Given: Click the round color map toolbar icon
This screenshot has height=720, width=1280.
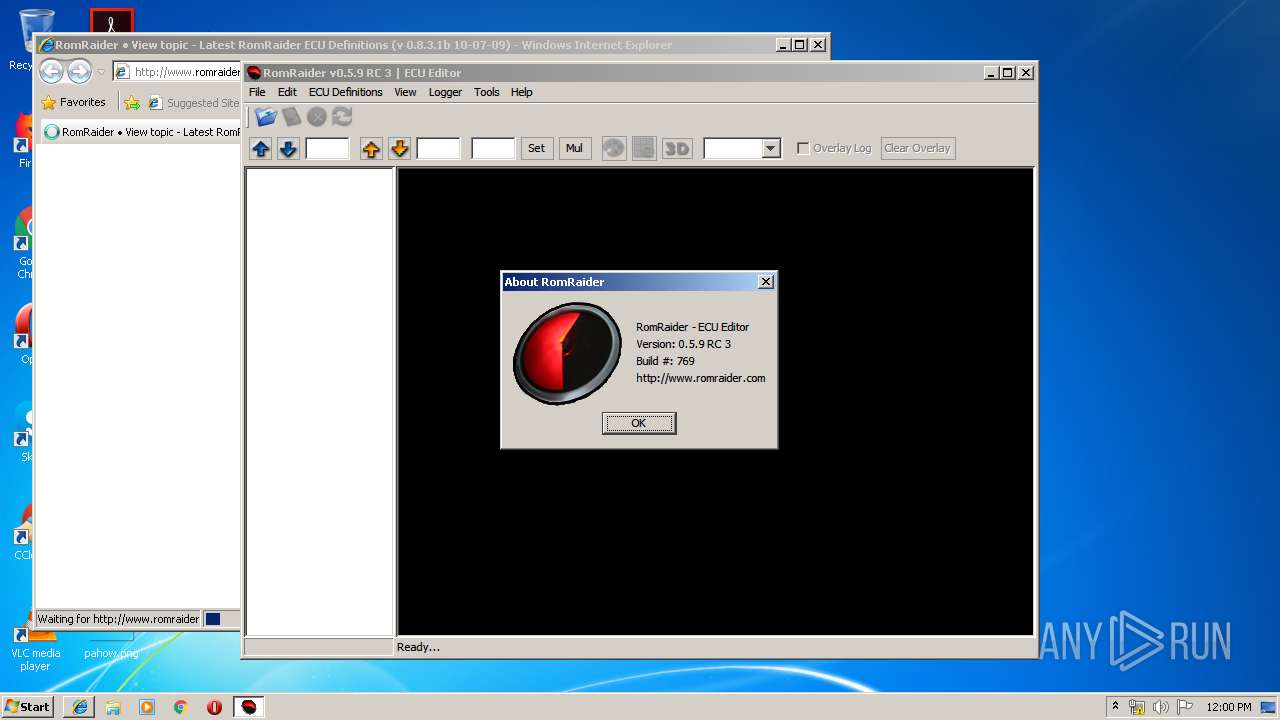Looking at the screenshot, I should coord(614,149).
